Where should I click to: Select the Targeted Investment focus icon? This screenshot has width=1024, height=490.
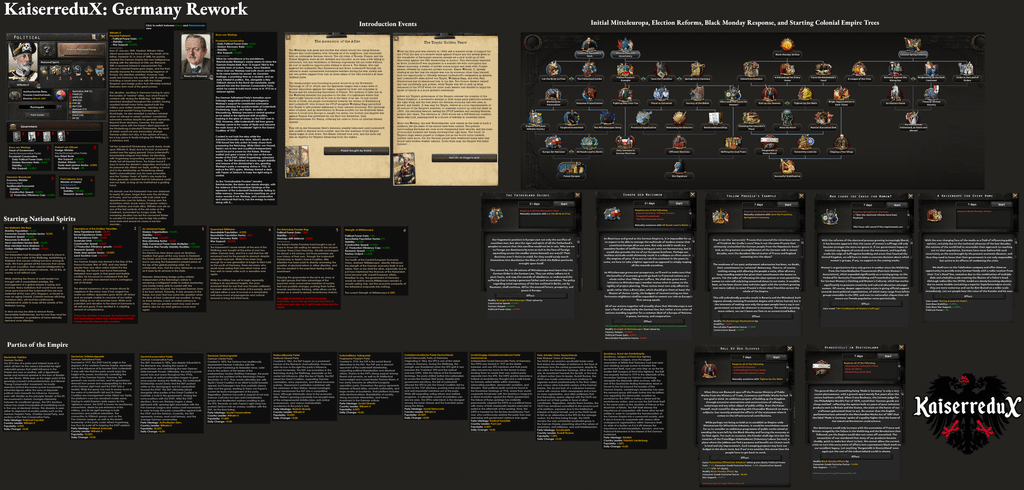coord(571,118)
